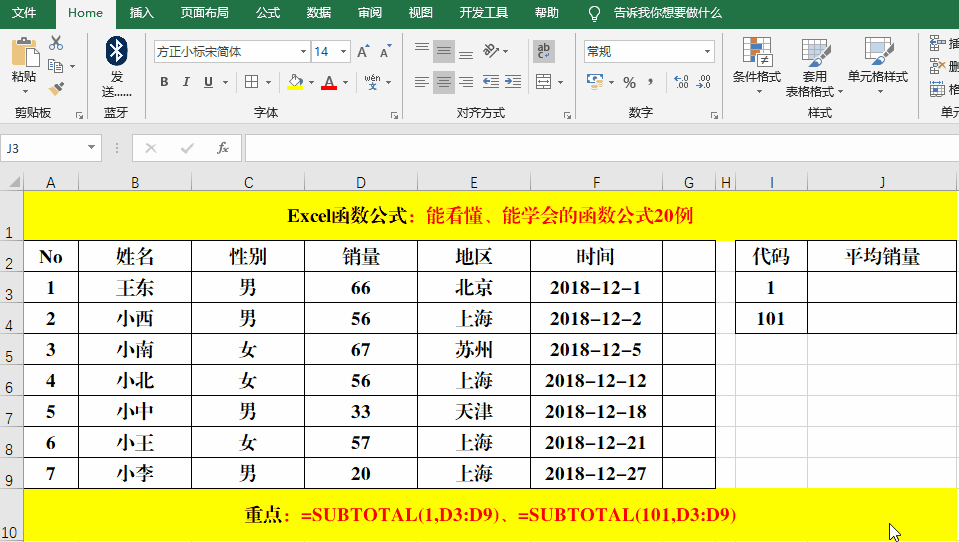Toggle italic formatting

(187, 82)
